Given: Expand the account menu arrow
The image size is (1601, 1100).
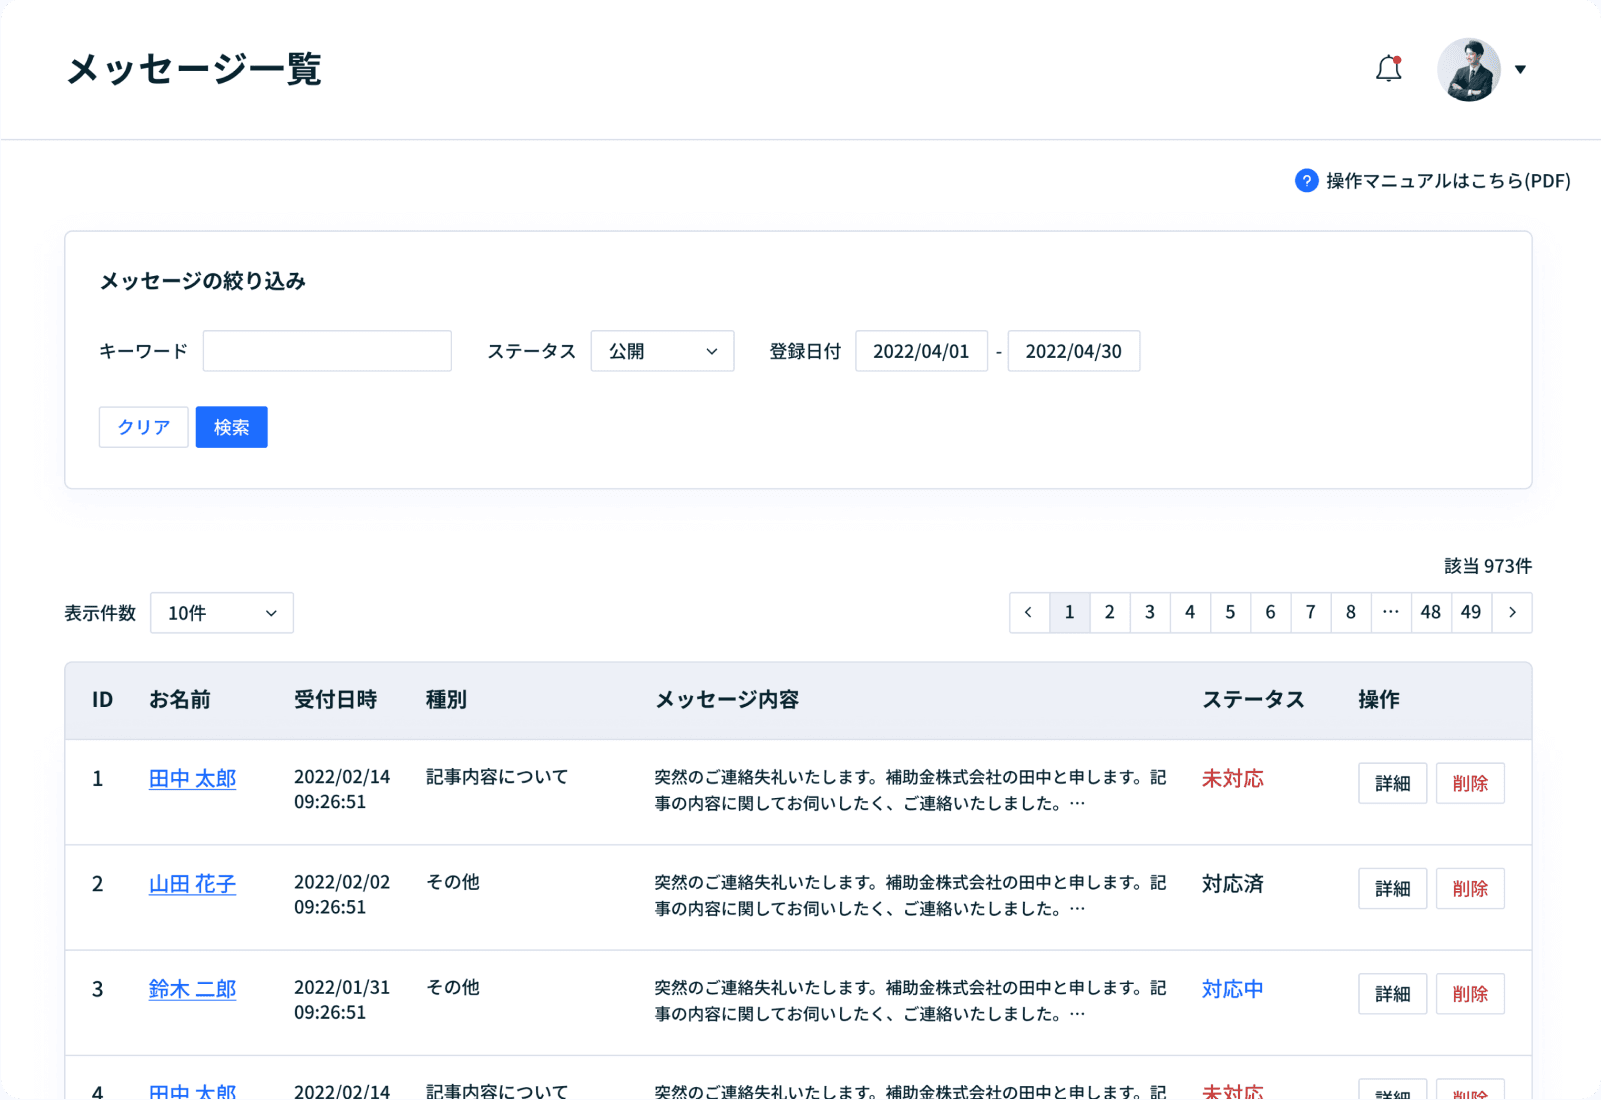Looking at the screenshot, I should coord(1520,70).
